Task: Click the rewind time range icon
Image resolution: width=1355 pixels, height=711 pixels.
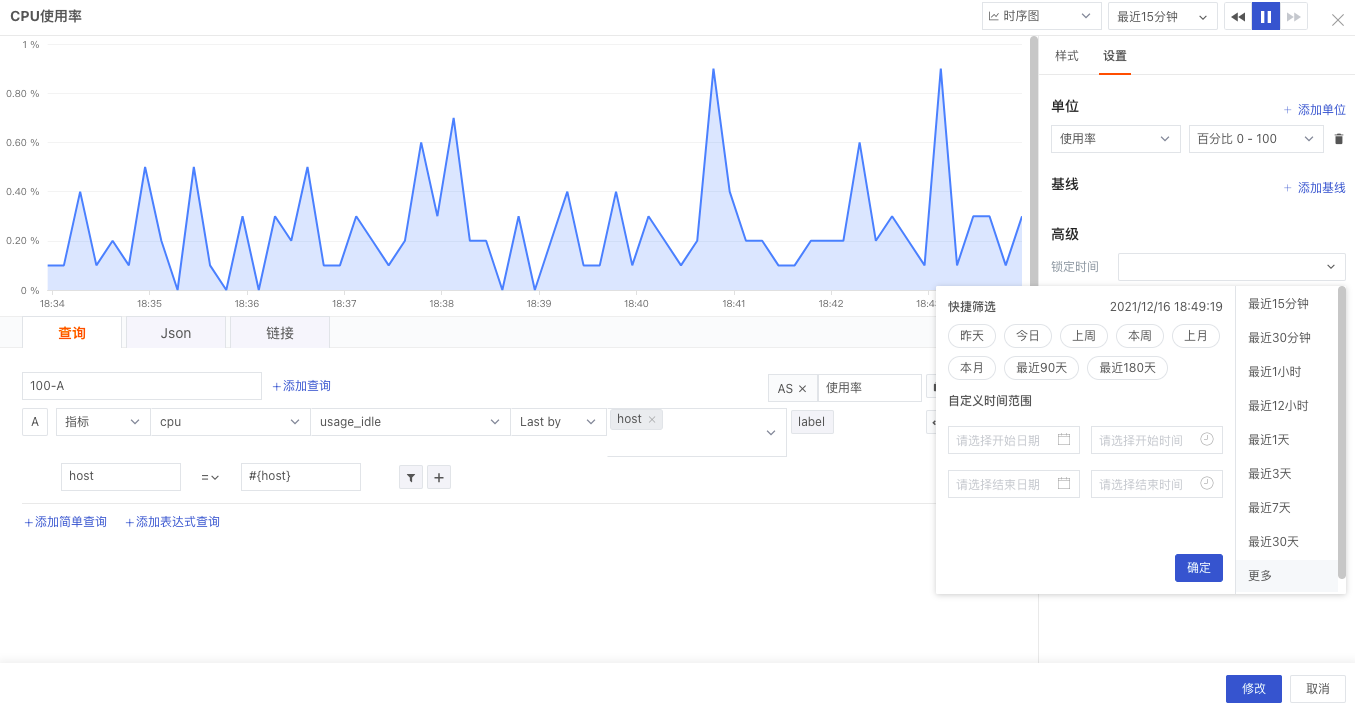Action: [x=1238, y=17]
